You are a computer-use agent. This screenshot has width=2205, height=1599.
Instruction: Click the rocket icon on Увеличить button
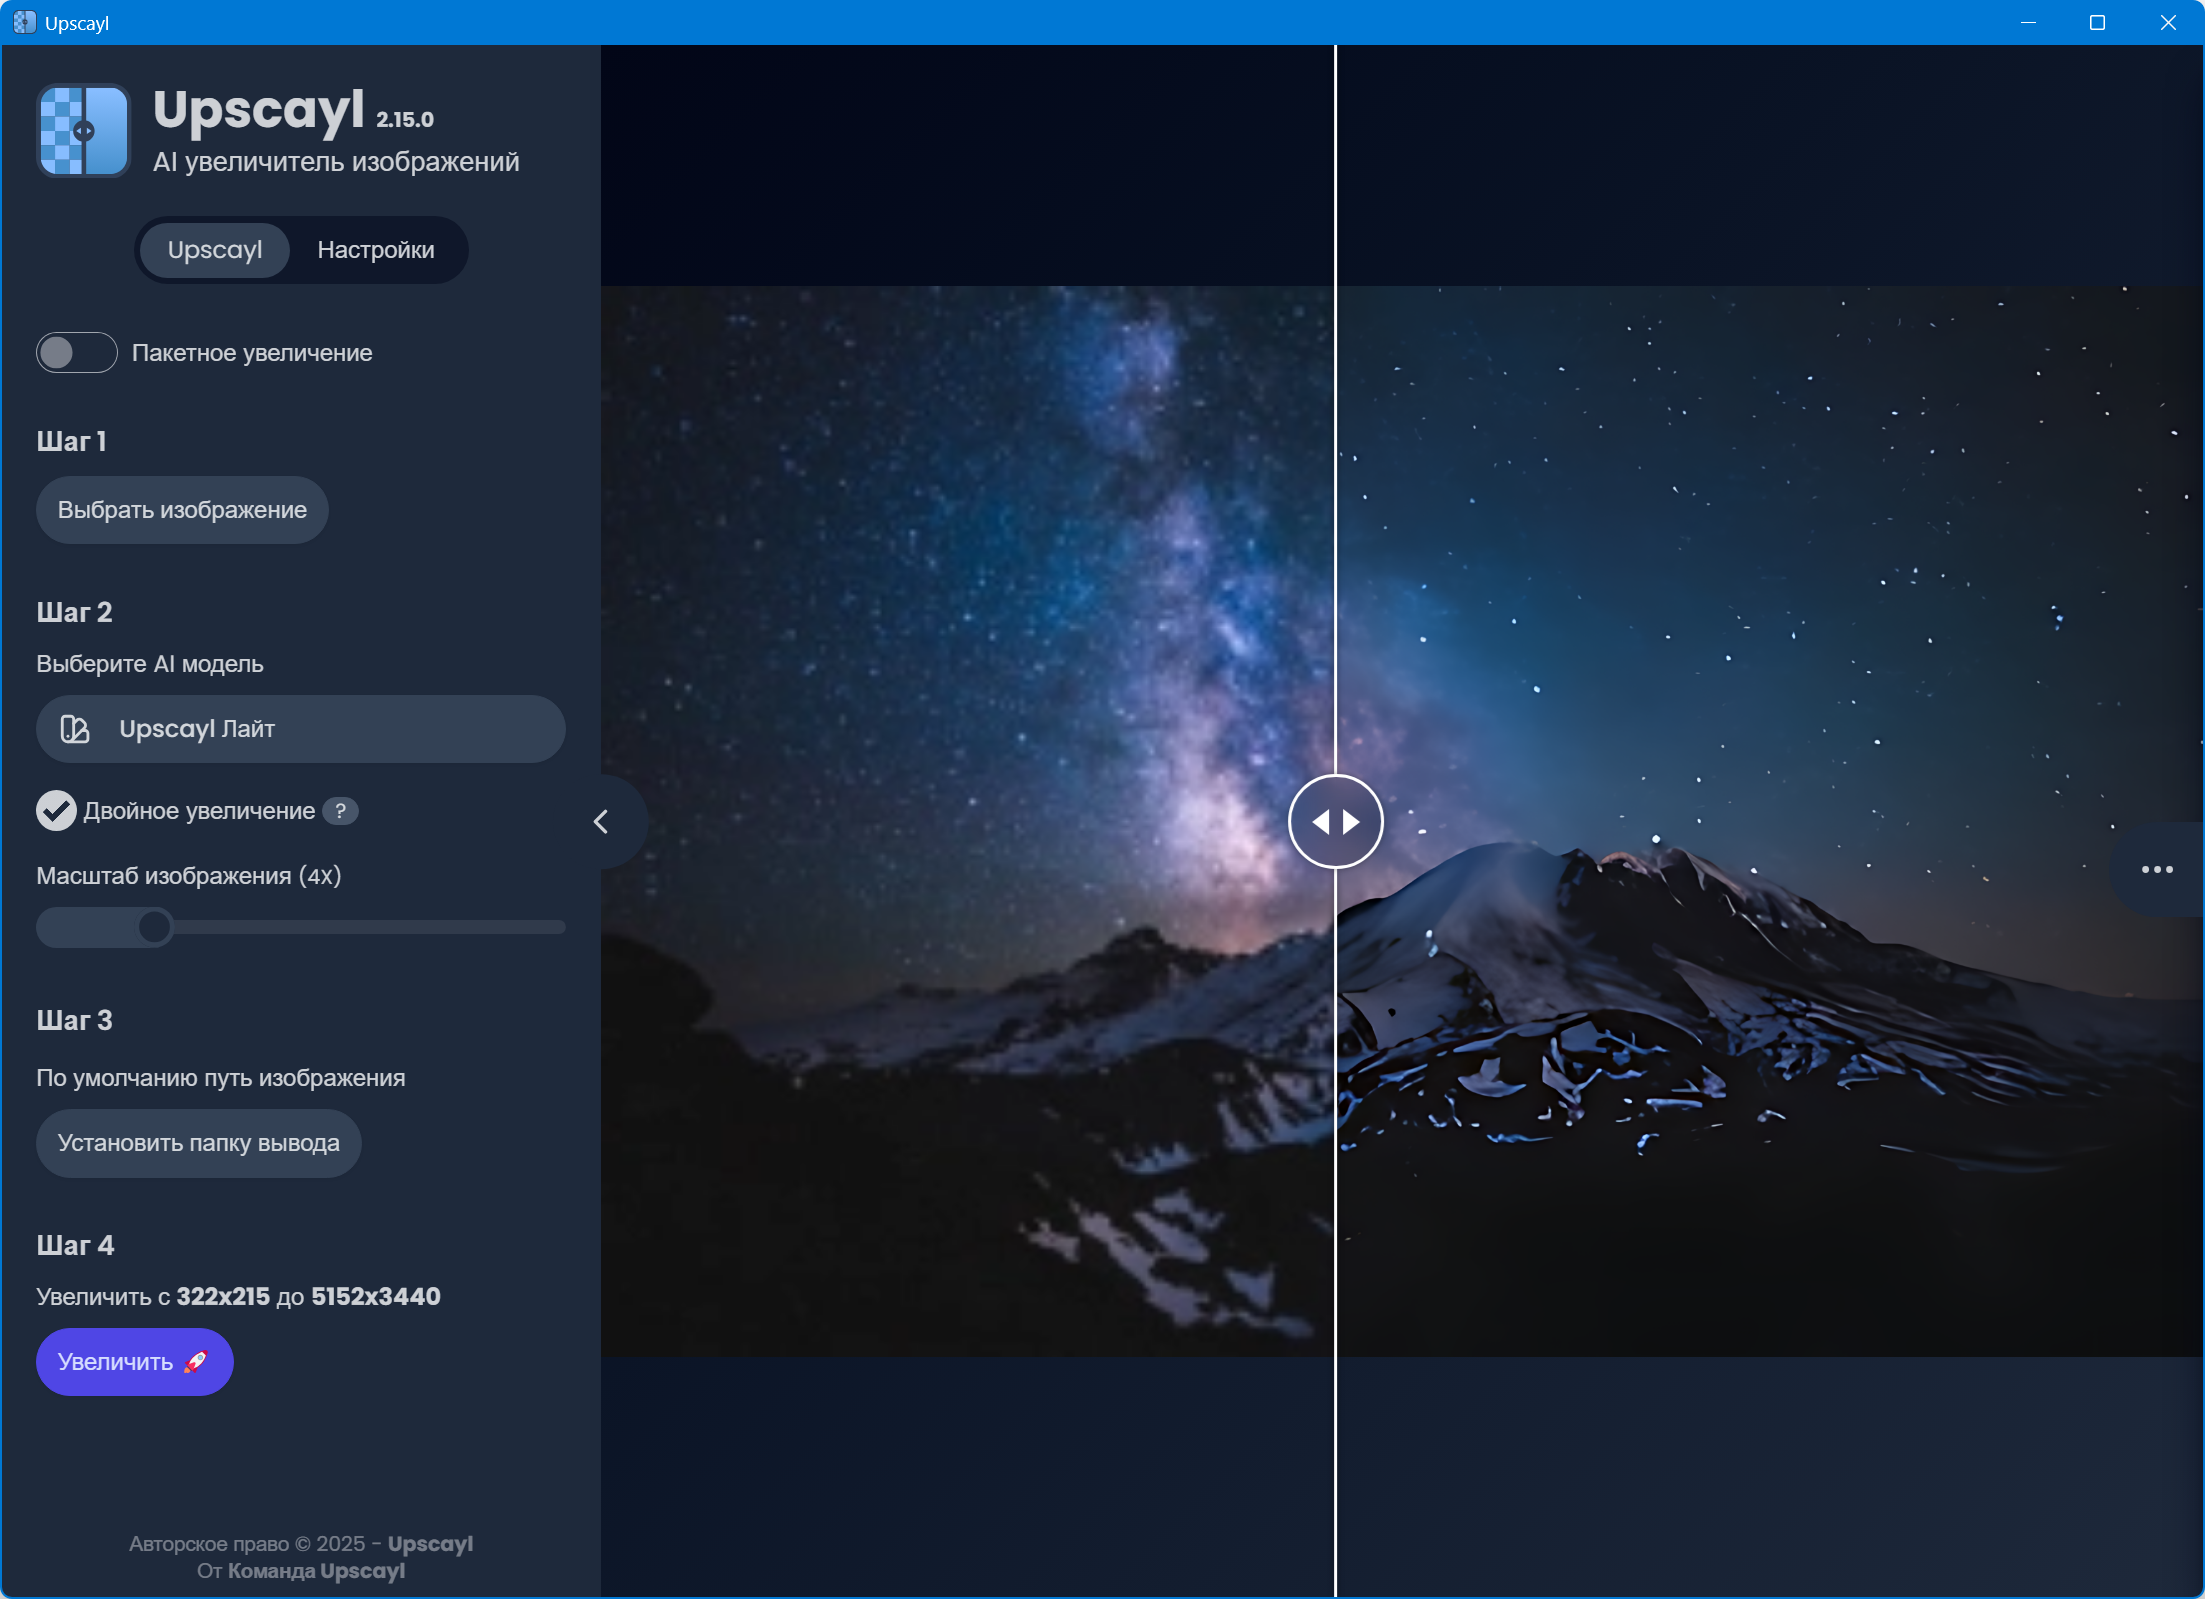click(196, 1361)
